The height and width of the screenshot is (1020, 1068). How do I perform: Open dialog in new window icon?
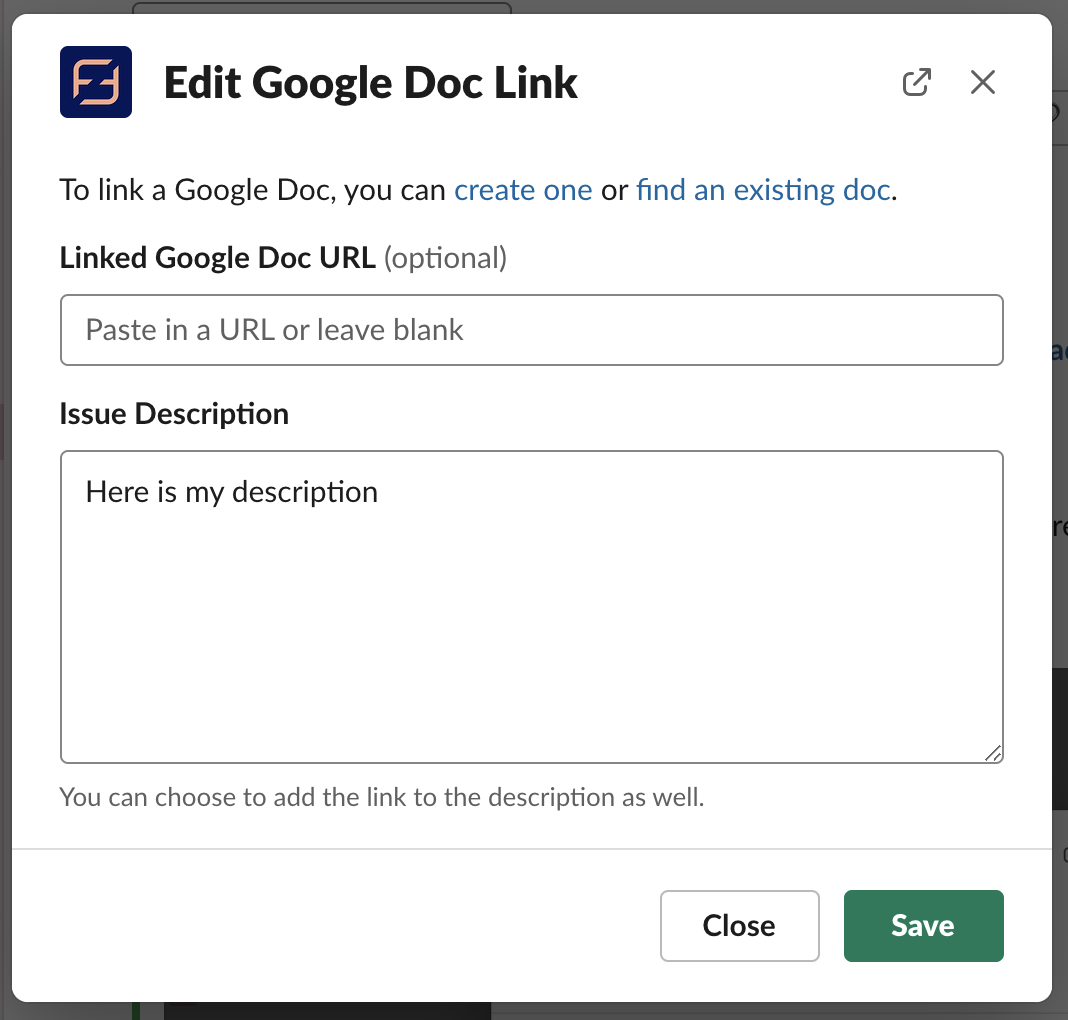click(916, 82)
